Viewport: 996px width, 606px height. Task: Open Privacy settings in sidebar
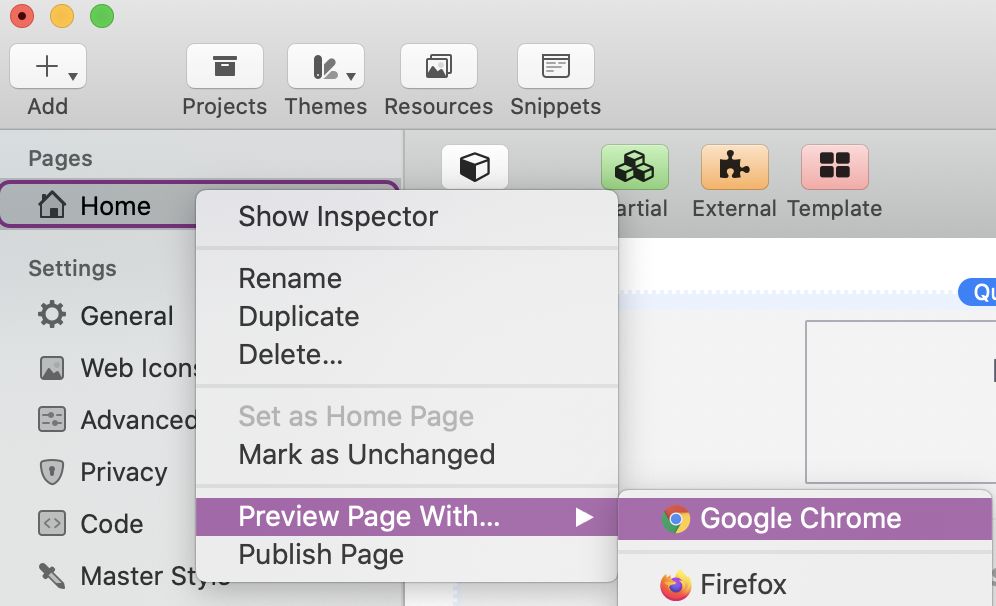click(x=123, y=472)
